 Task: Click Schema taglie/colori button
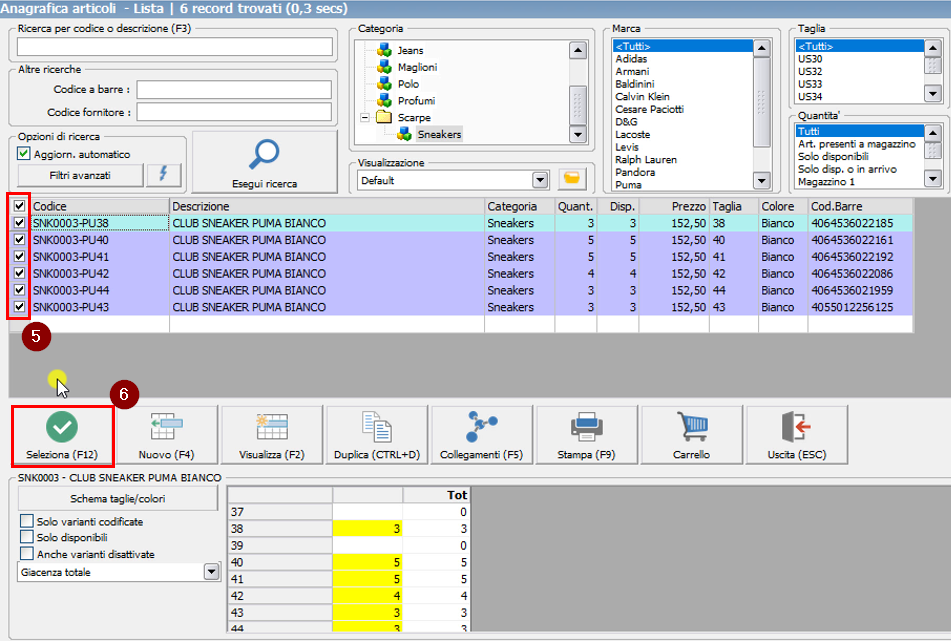(x=118, y=498)
